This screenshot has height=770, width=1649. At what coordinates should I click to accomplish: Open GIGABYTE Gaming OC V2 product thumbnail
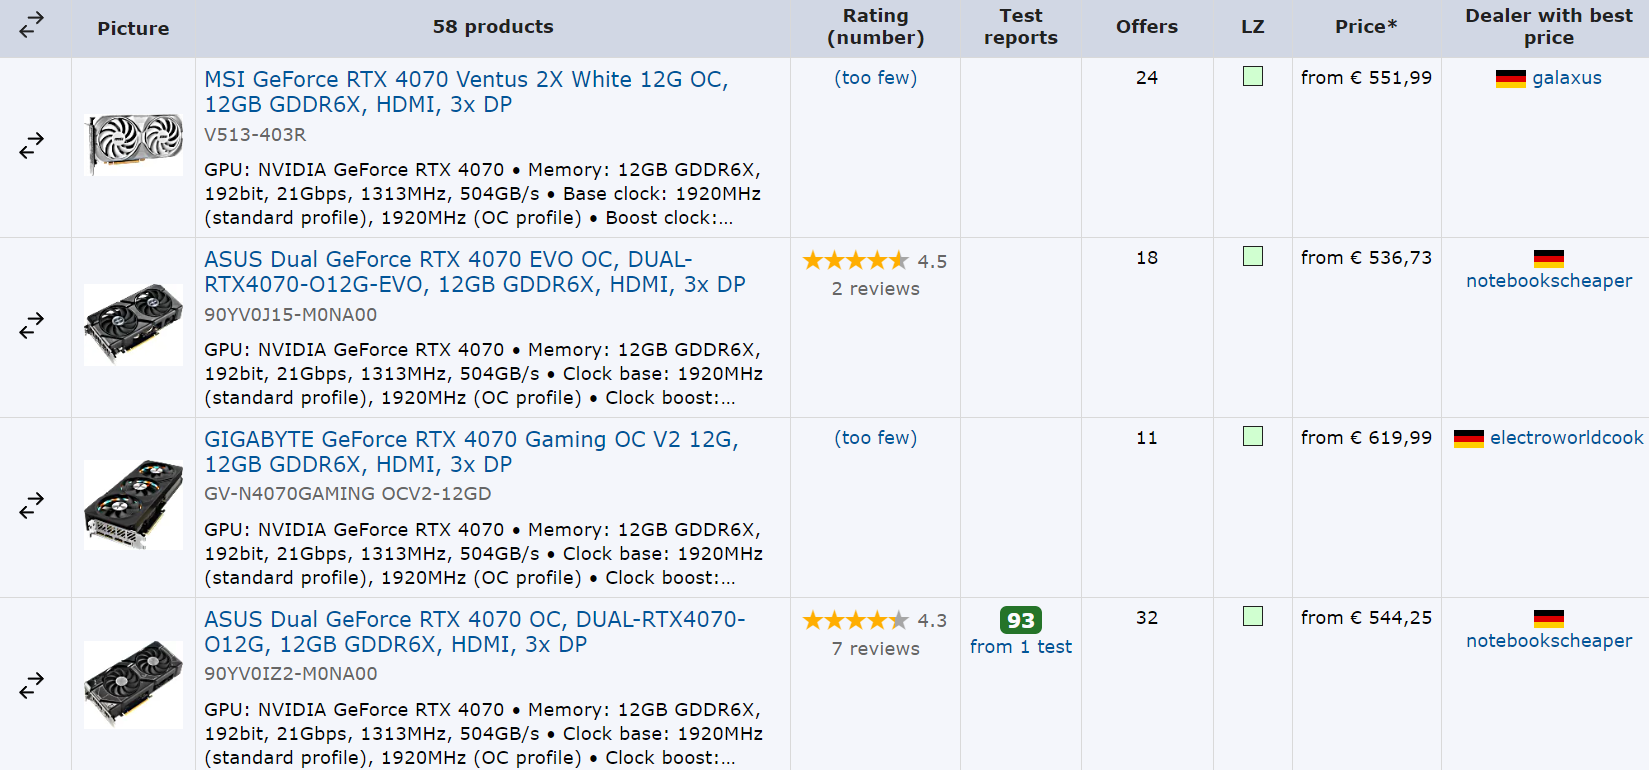(x=134, y=505)
